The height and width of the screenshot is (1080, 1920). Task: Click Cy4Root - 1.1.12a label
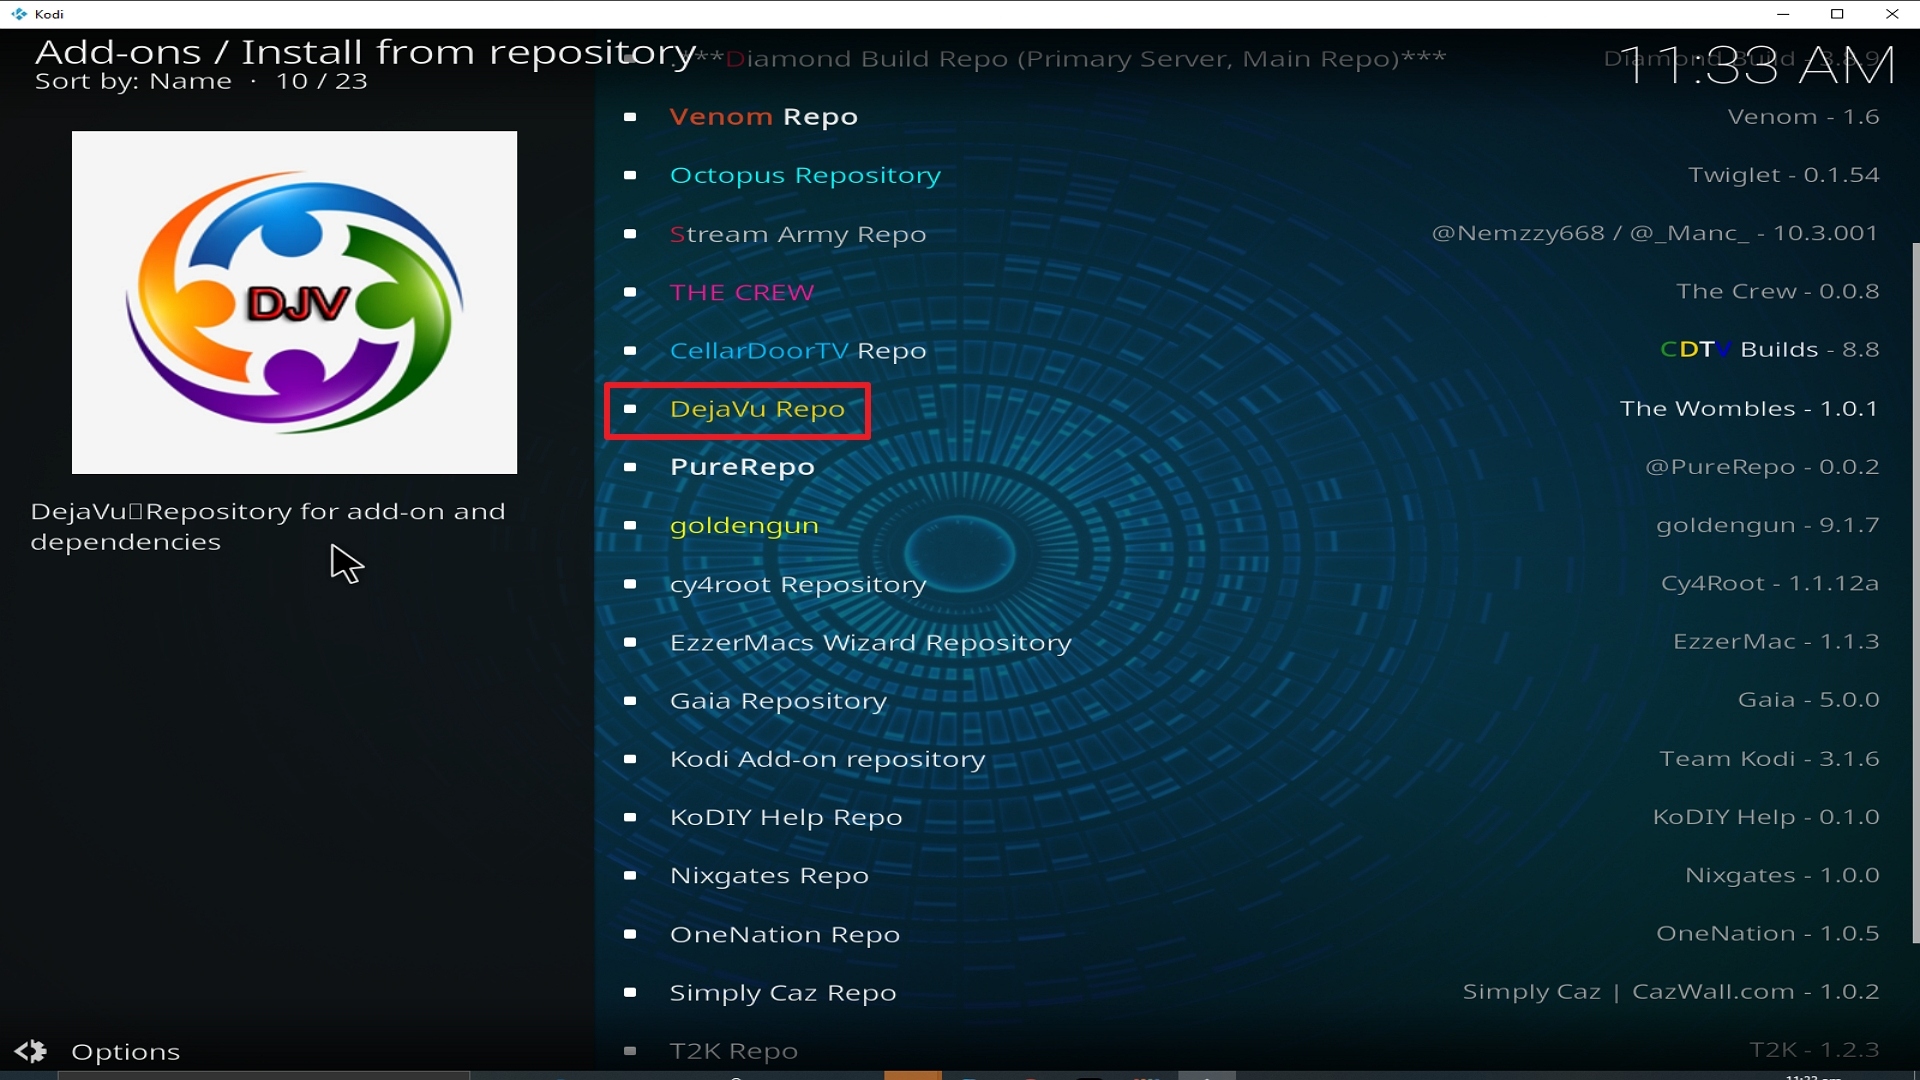[1770, 584]
